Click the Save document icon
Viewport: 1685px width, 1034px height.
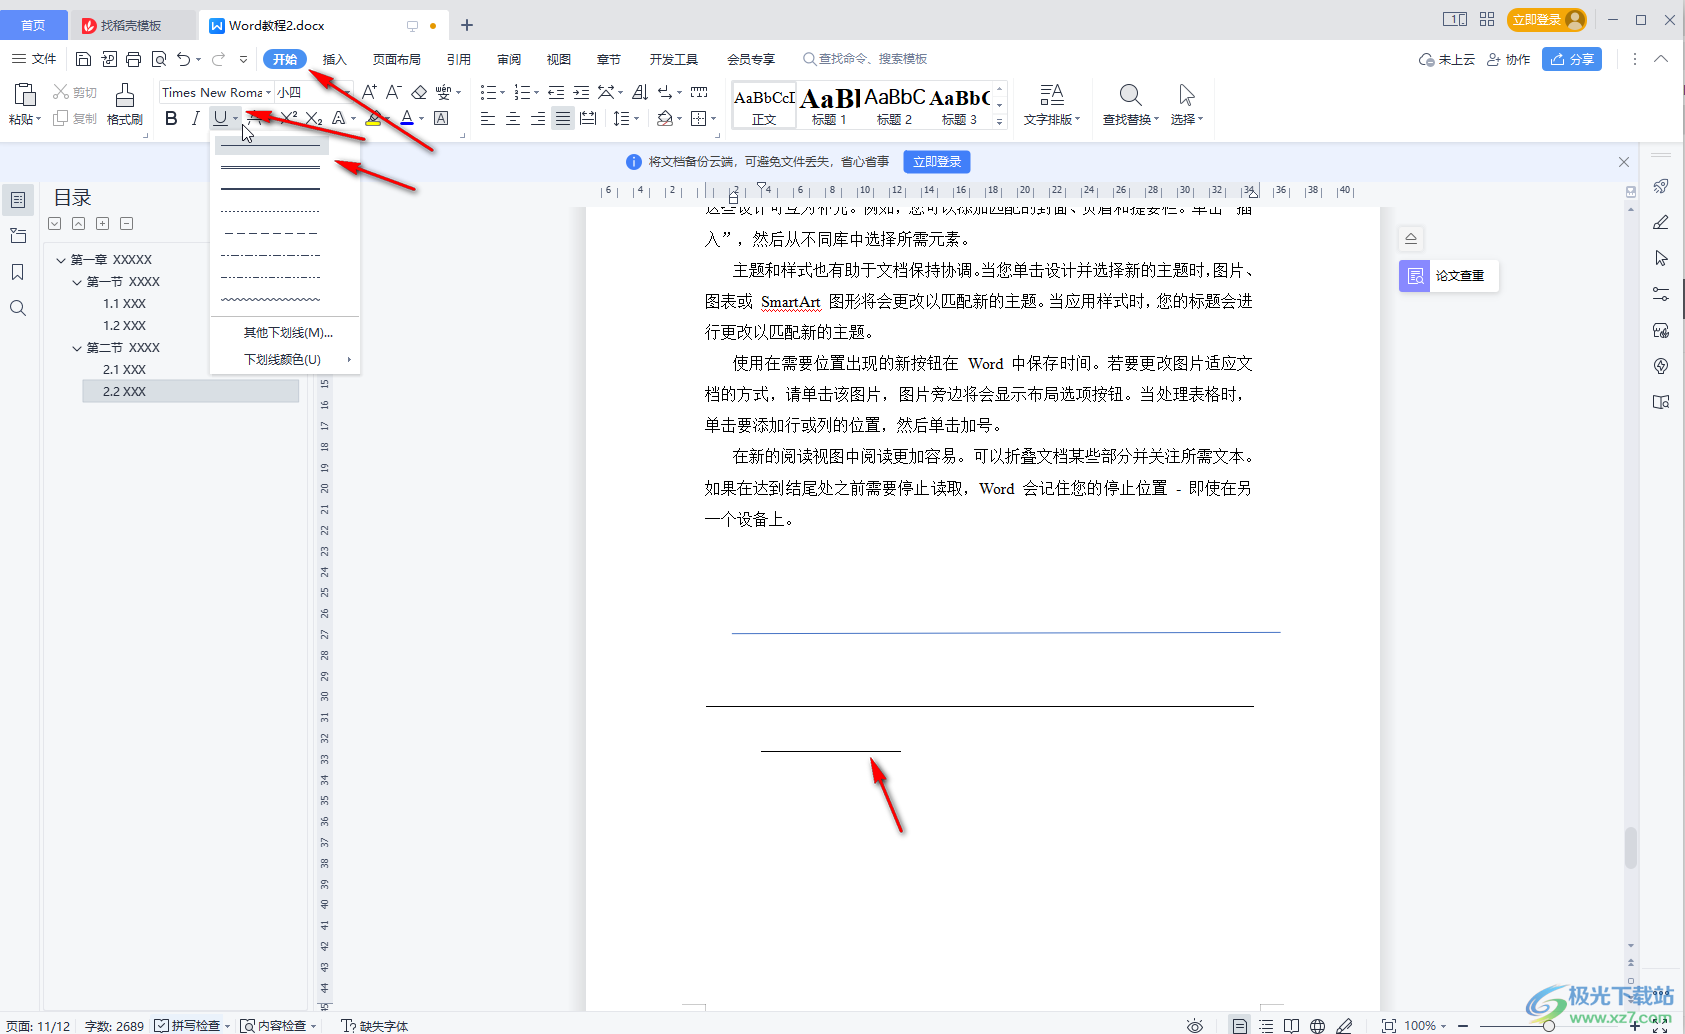(84, 59)
